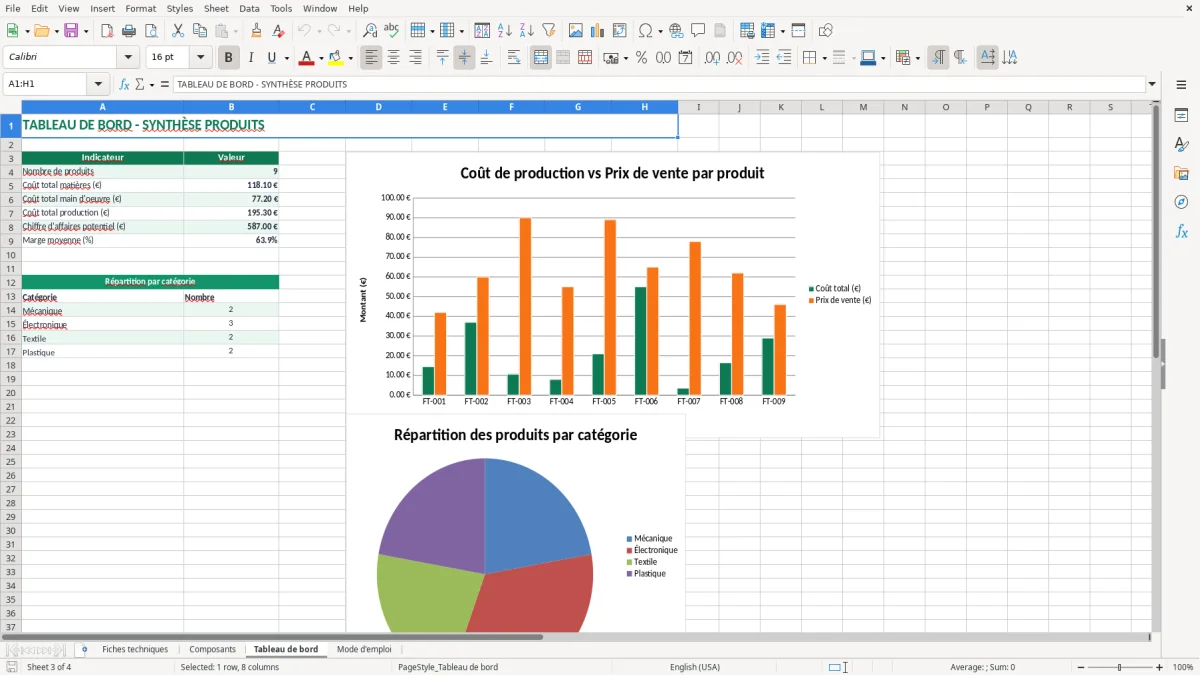
Task: Click the Cut scissors icon
Action: click(x=178, y=31)
